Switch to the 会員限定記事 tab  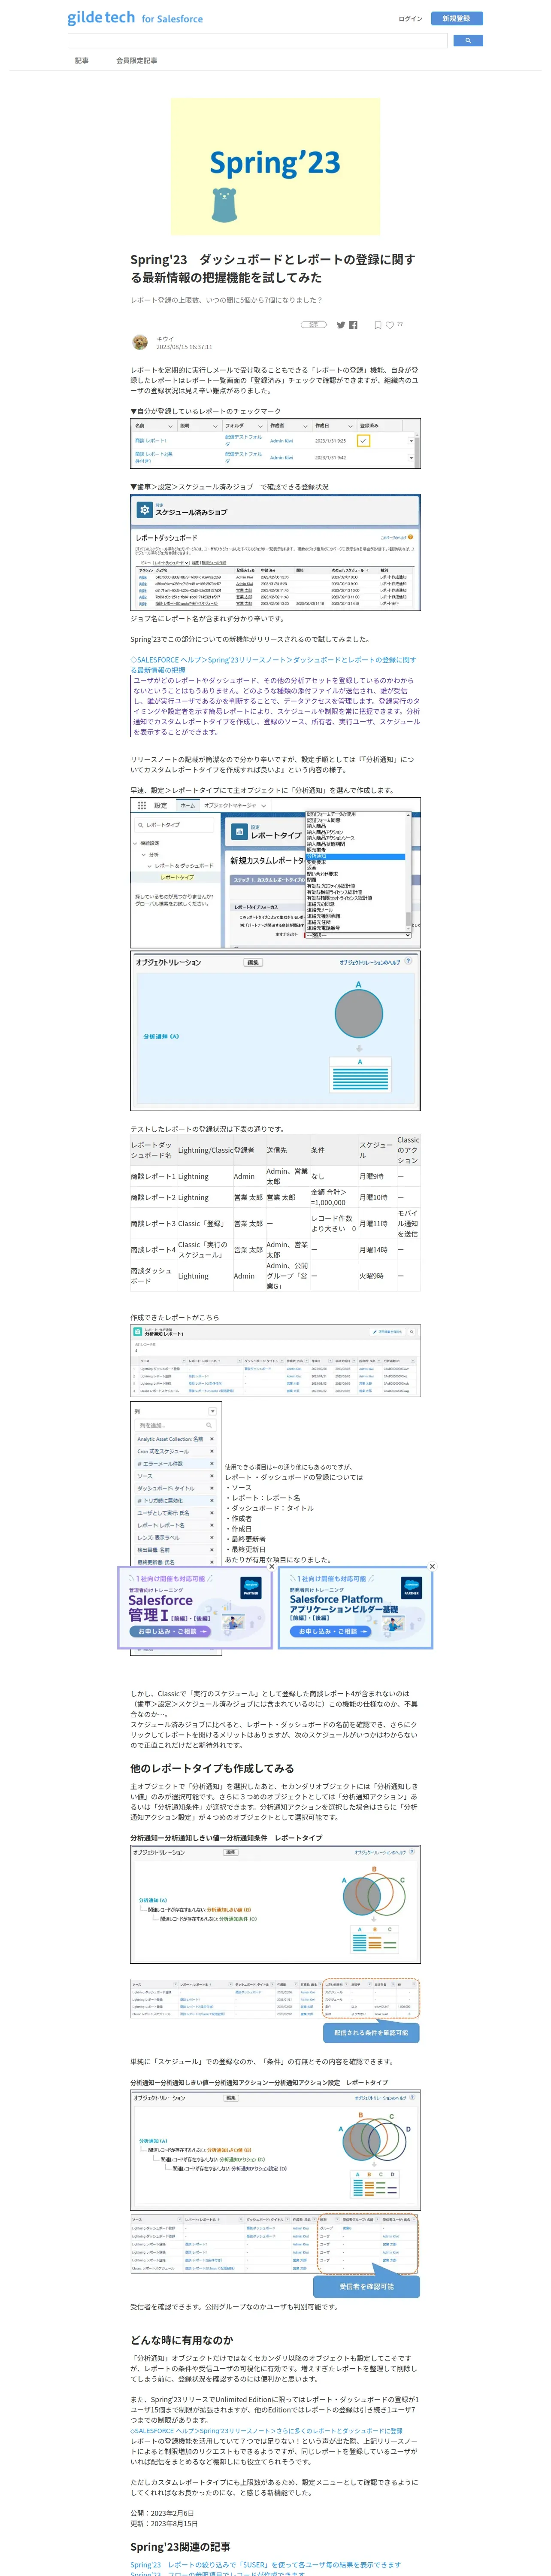(136, 61)
